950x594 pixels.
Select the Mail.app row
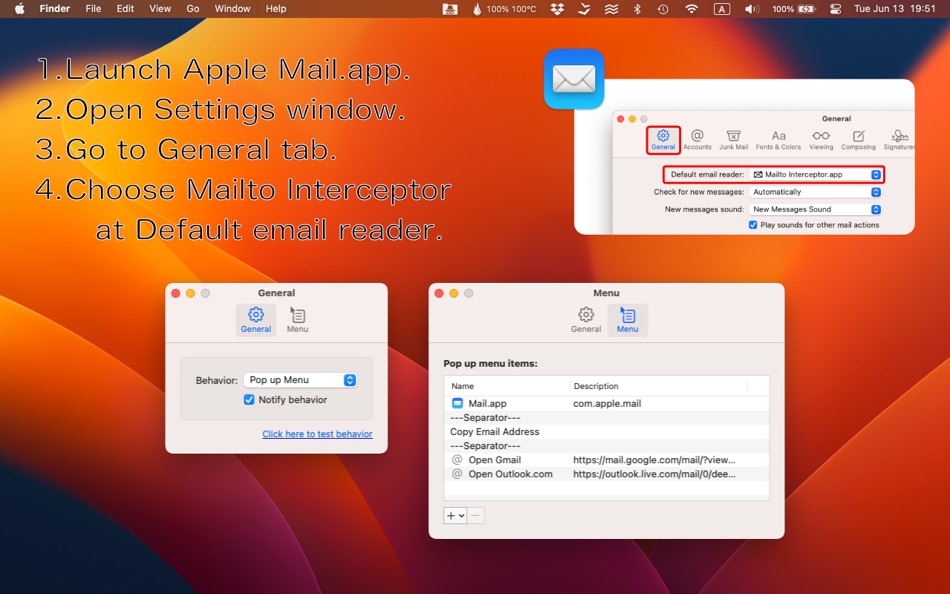coord(606,404)
